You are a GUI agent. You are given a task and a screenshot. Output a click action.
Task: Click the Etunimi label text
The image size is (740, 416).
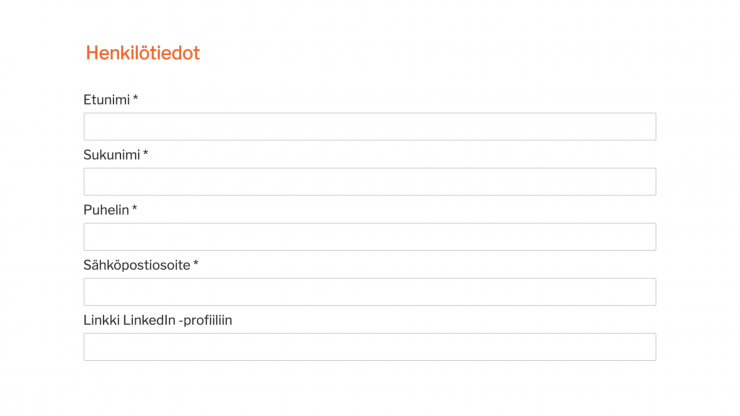point(107,100)
